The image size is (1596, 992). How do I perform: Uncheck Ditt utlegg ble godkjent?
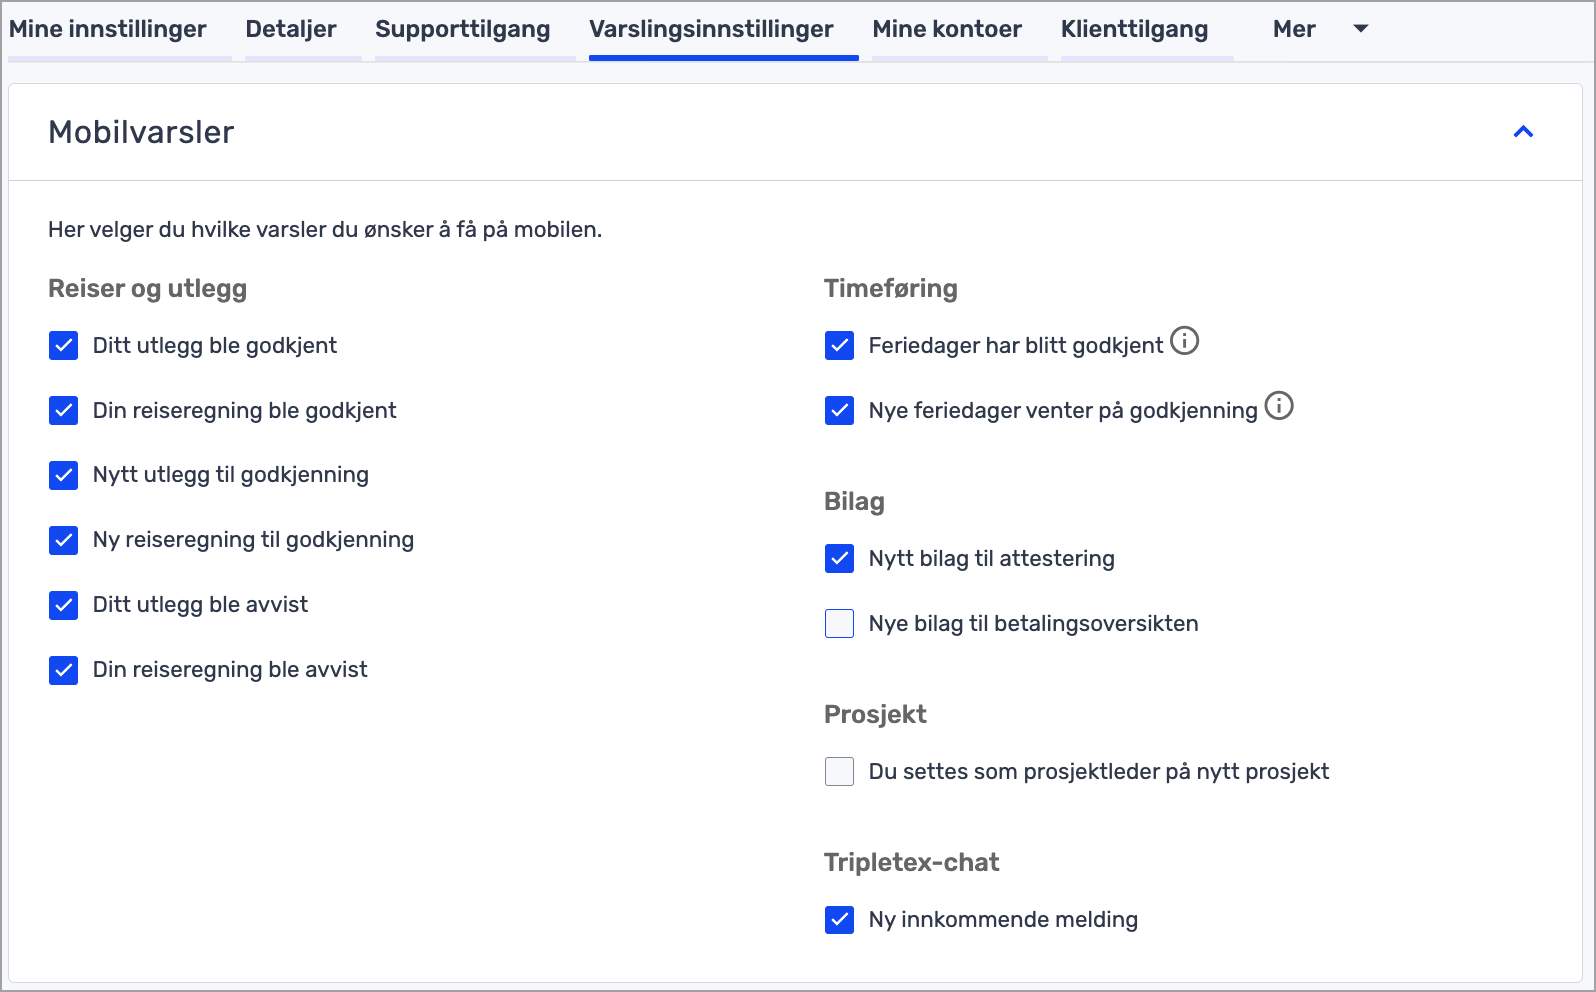click(64, 346)
